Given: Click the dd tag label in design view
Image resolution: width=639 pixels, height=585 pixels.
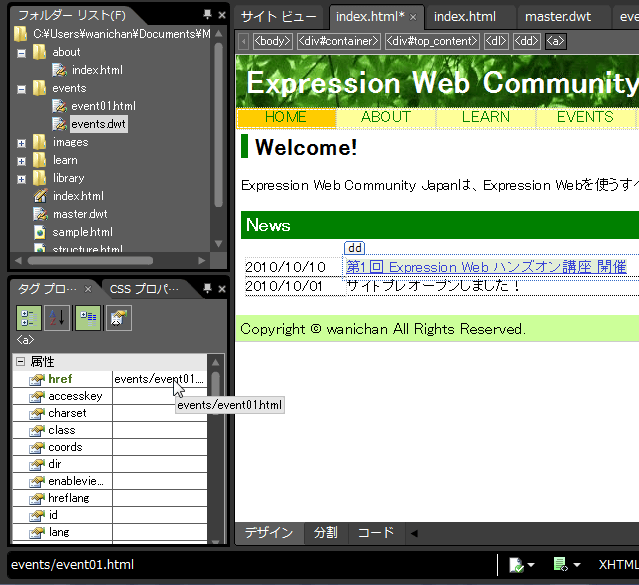Looking at the screenshot, I should (x=355, y=248).
